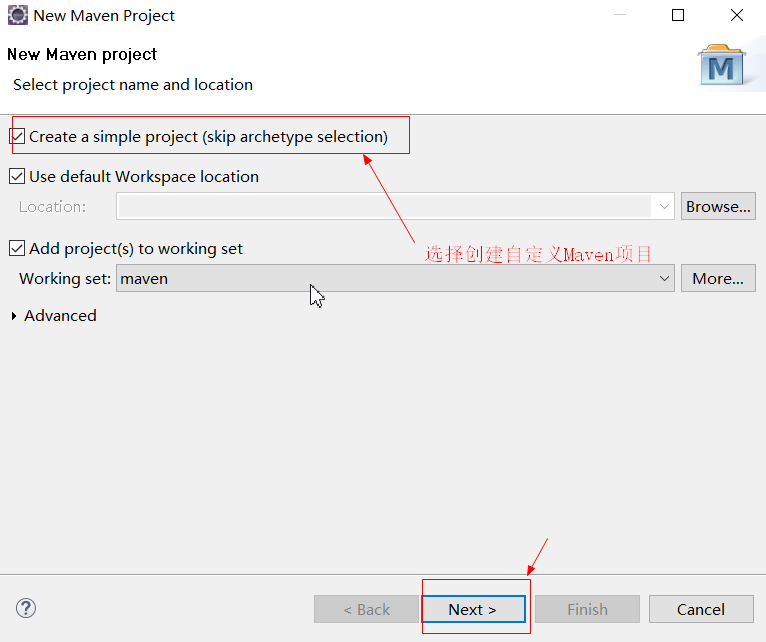Open the Working set dropdown arrow
Screen dimensions: 766x642
click(664, 278)
